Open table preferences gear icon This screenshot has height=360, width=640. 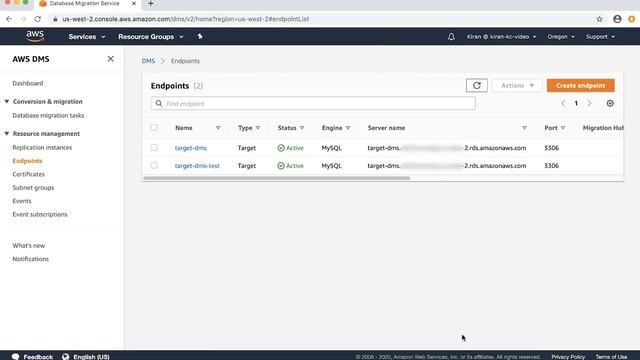click(610, 104)
